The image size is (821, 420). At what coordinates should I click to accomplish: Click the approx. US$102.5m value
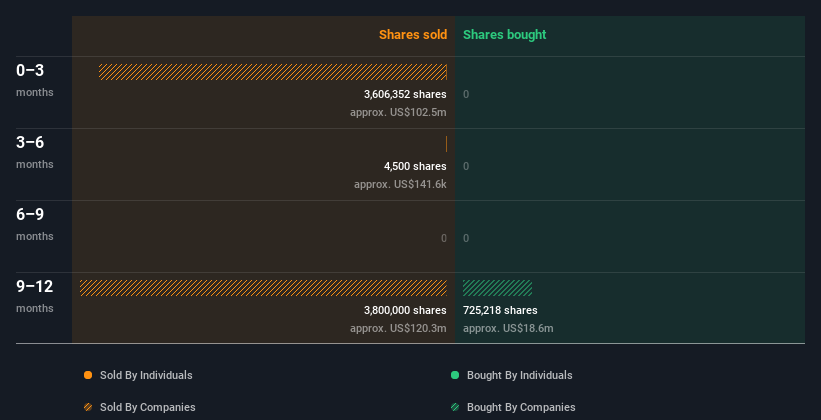click(x=398, y=113)
